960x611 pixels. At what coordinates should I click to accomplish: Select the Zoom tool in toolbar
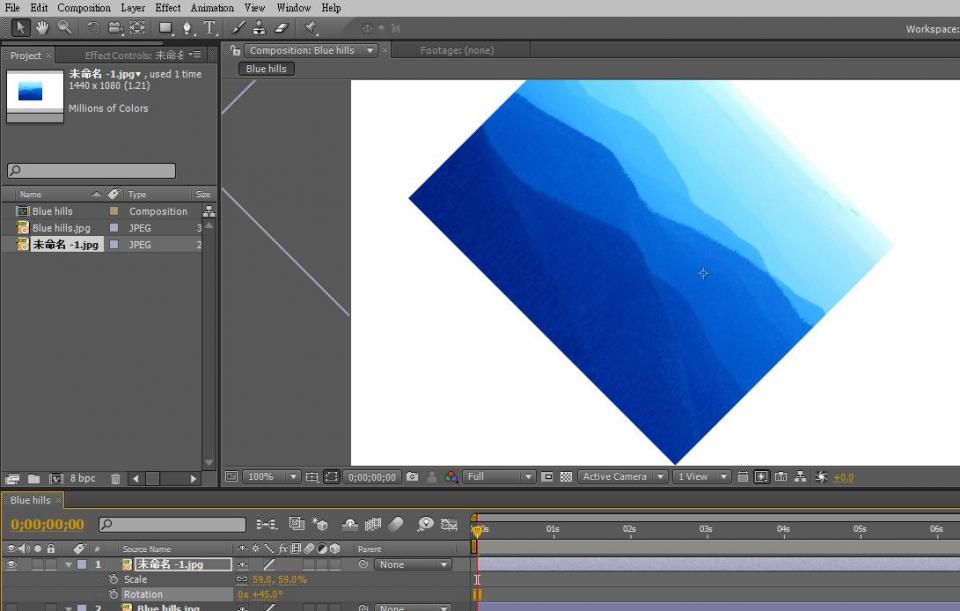click(65, 28)
